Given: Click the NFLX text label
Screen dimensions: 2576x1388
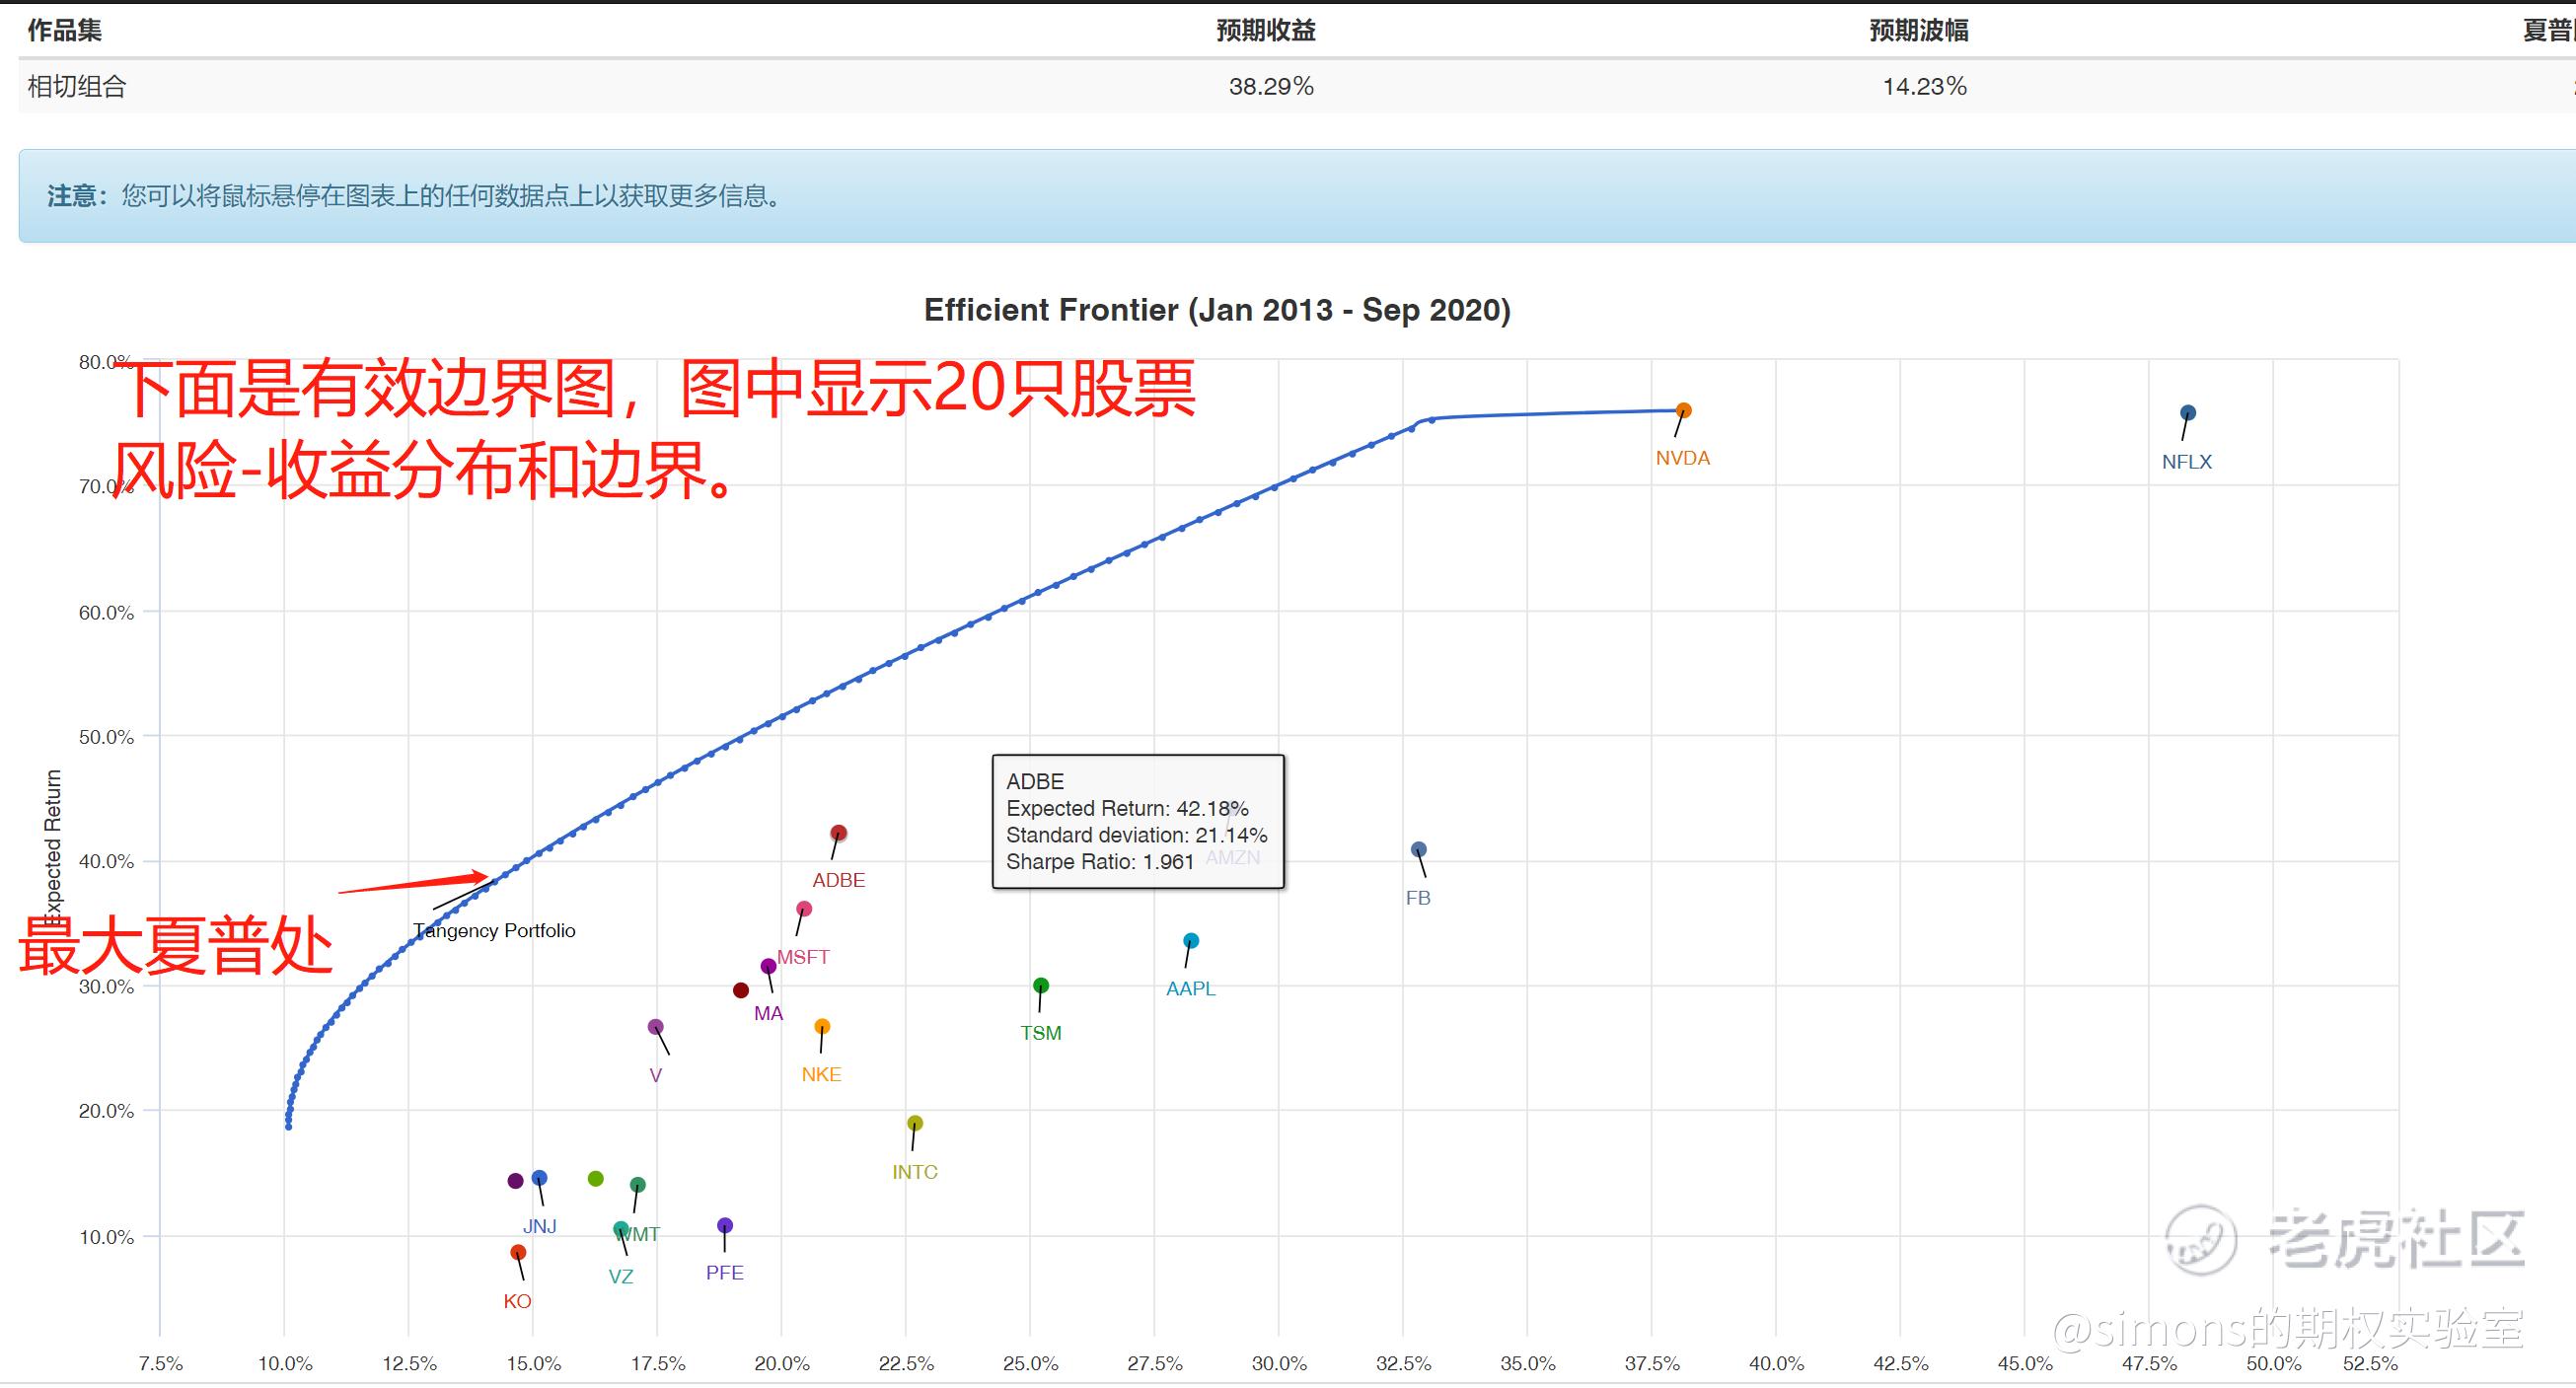Looking at the screenshot, I should [2187, 462].
